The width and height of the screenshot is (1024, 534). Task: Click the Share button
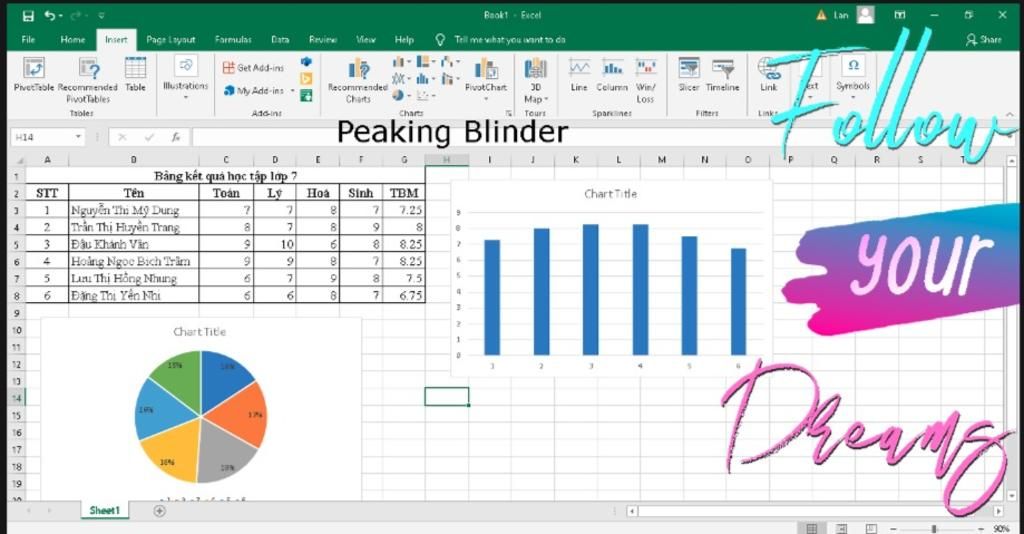pos(984,39)
